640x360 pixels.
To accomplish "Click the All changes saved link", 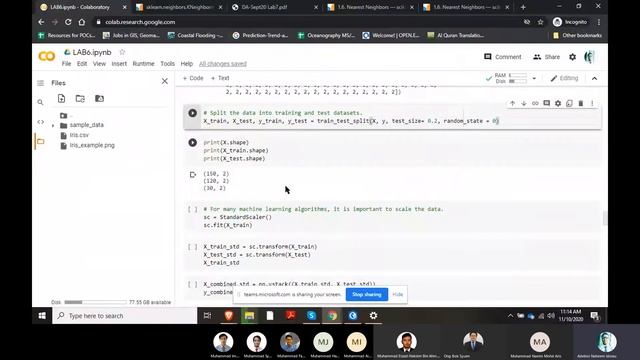I will click(x=223, y=64).
